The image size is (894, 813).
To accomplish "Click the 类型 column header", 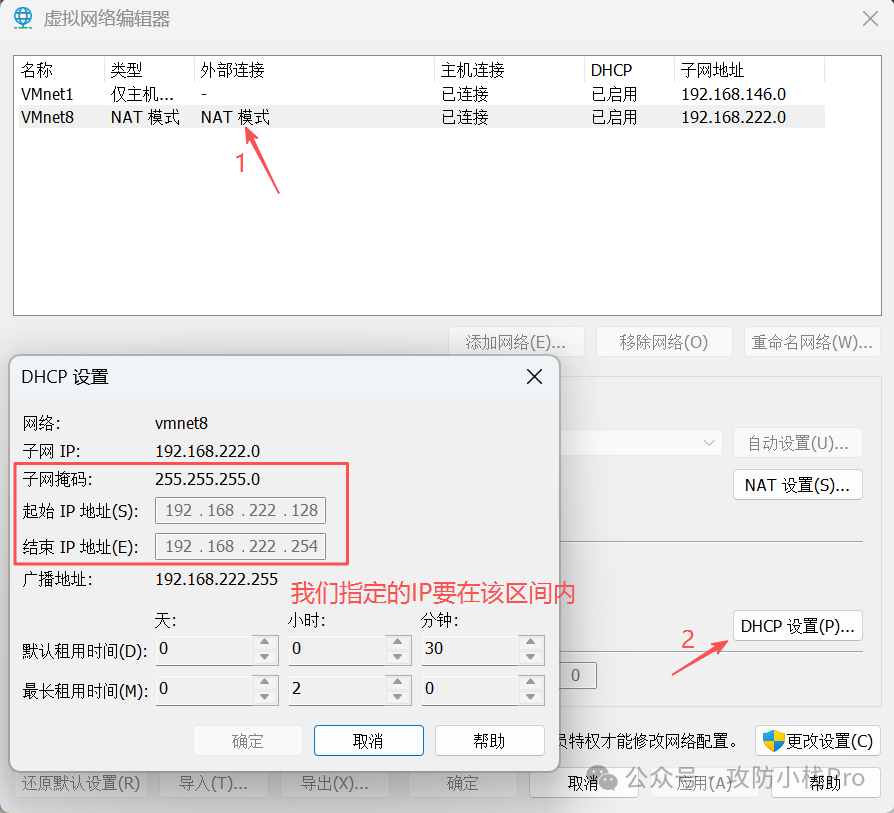I will point(149,70).
